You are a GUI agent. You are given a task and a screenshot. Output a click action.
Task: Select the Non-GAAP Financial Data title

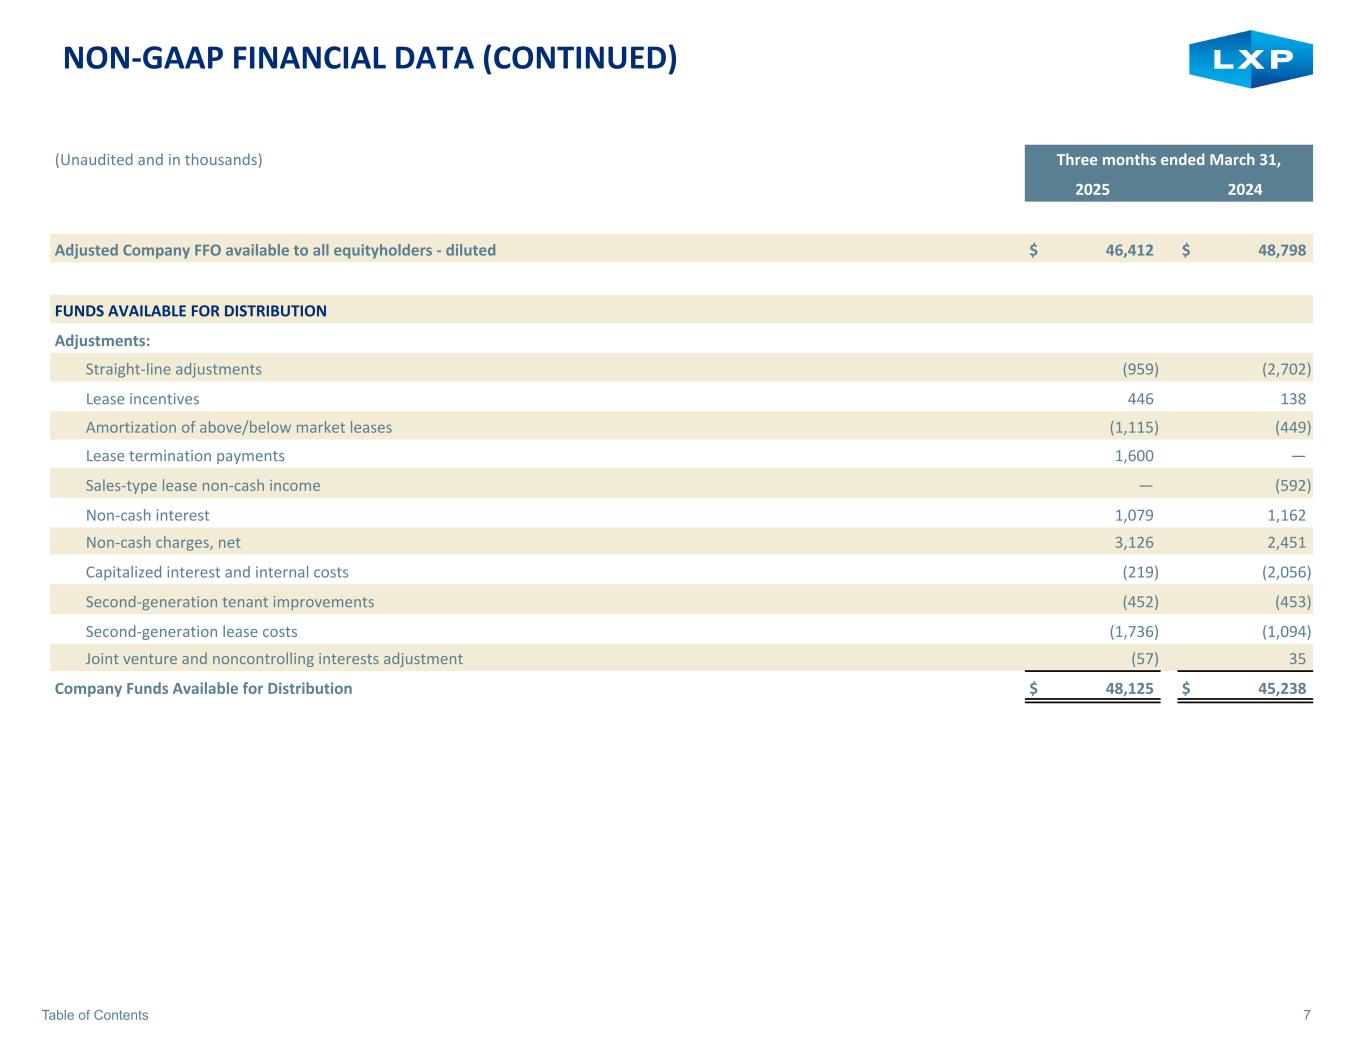[x=370, y=58]
